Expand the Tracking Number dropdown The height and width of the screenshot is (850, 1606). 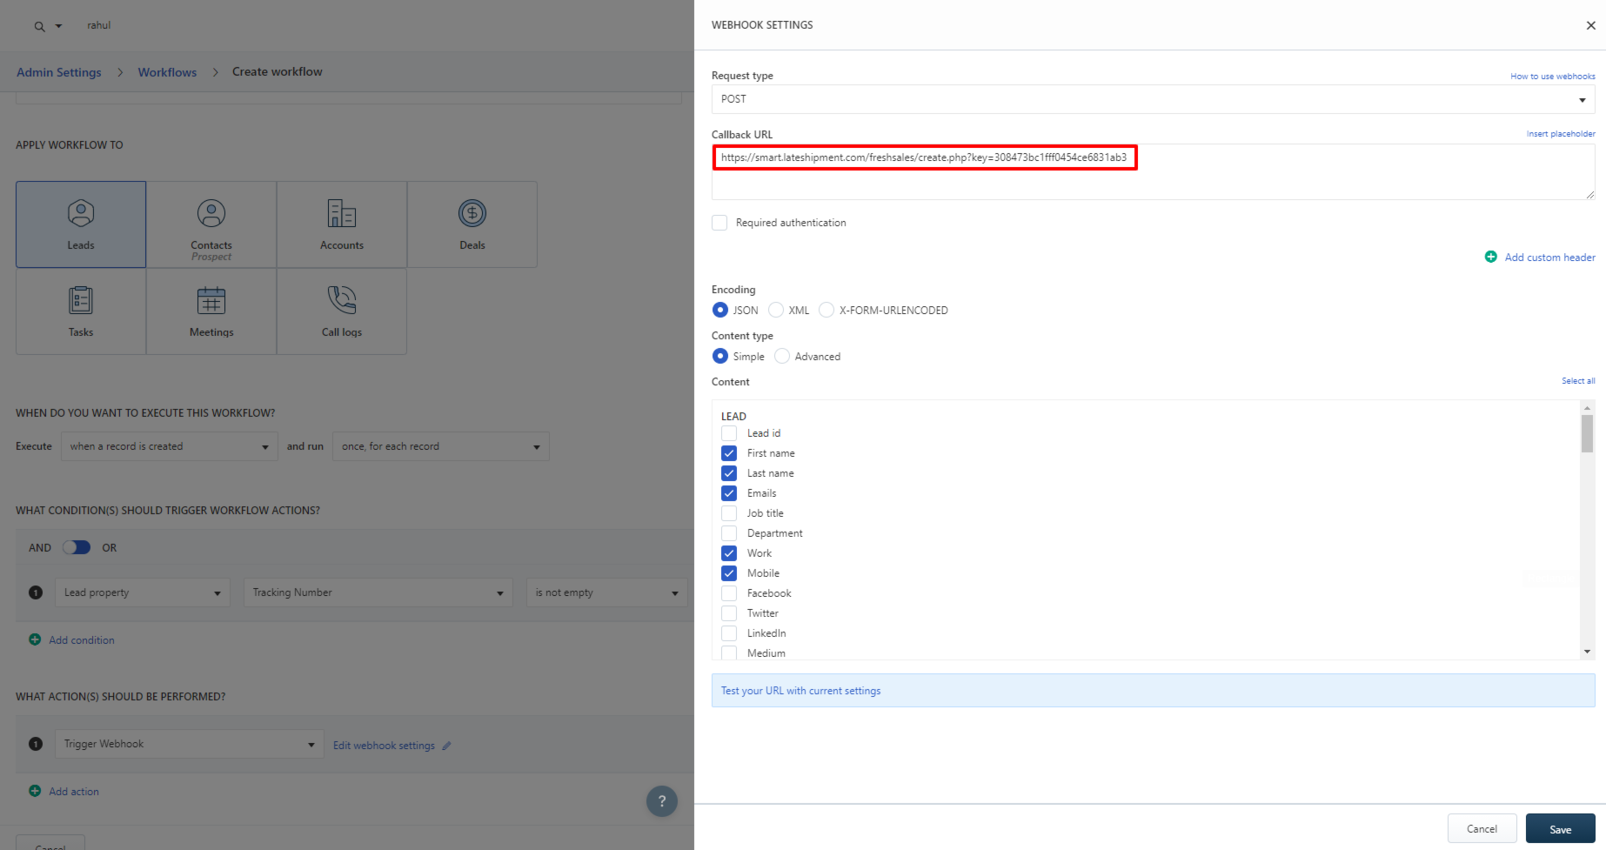[377, 593]
